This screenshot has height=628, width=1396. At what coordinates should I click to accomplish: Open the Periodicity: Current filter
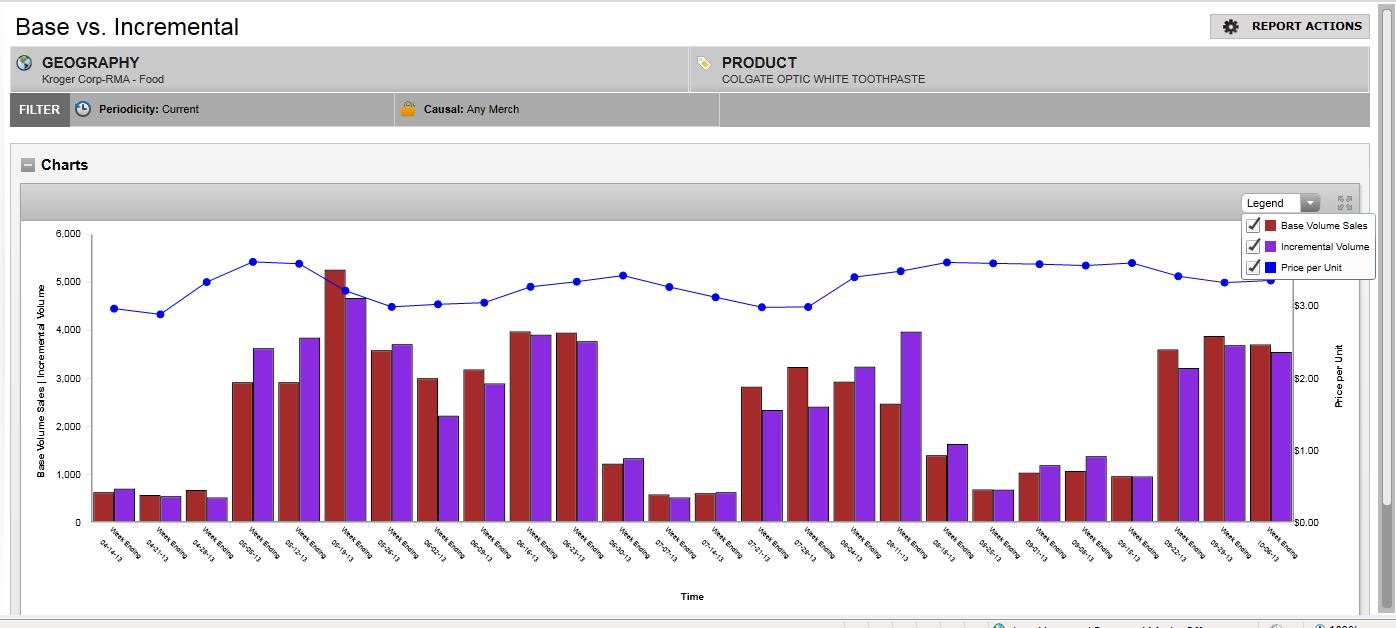coord(149,109)
